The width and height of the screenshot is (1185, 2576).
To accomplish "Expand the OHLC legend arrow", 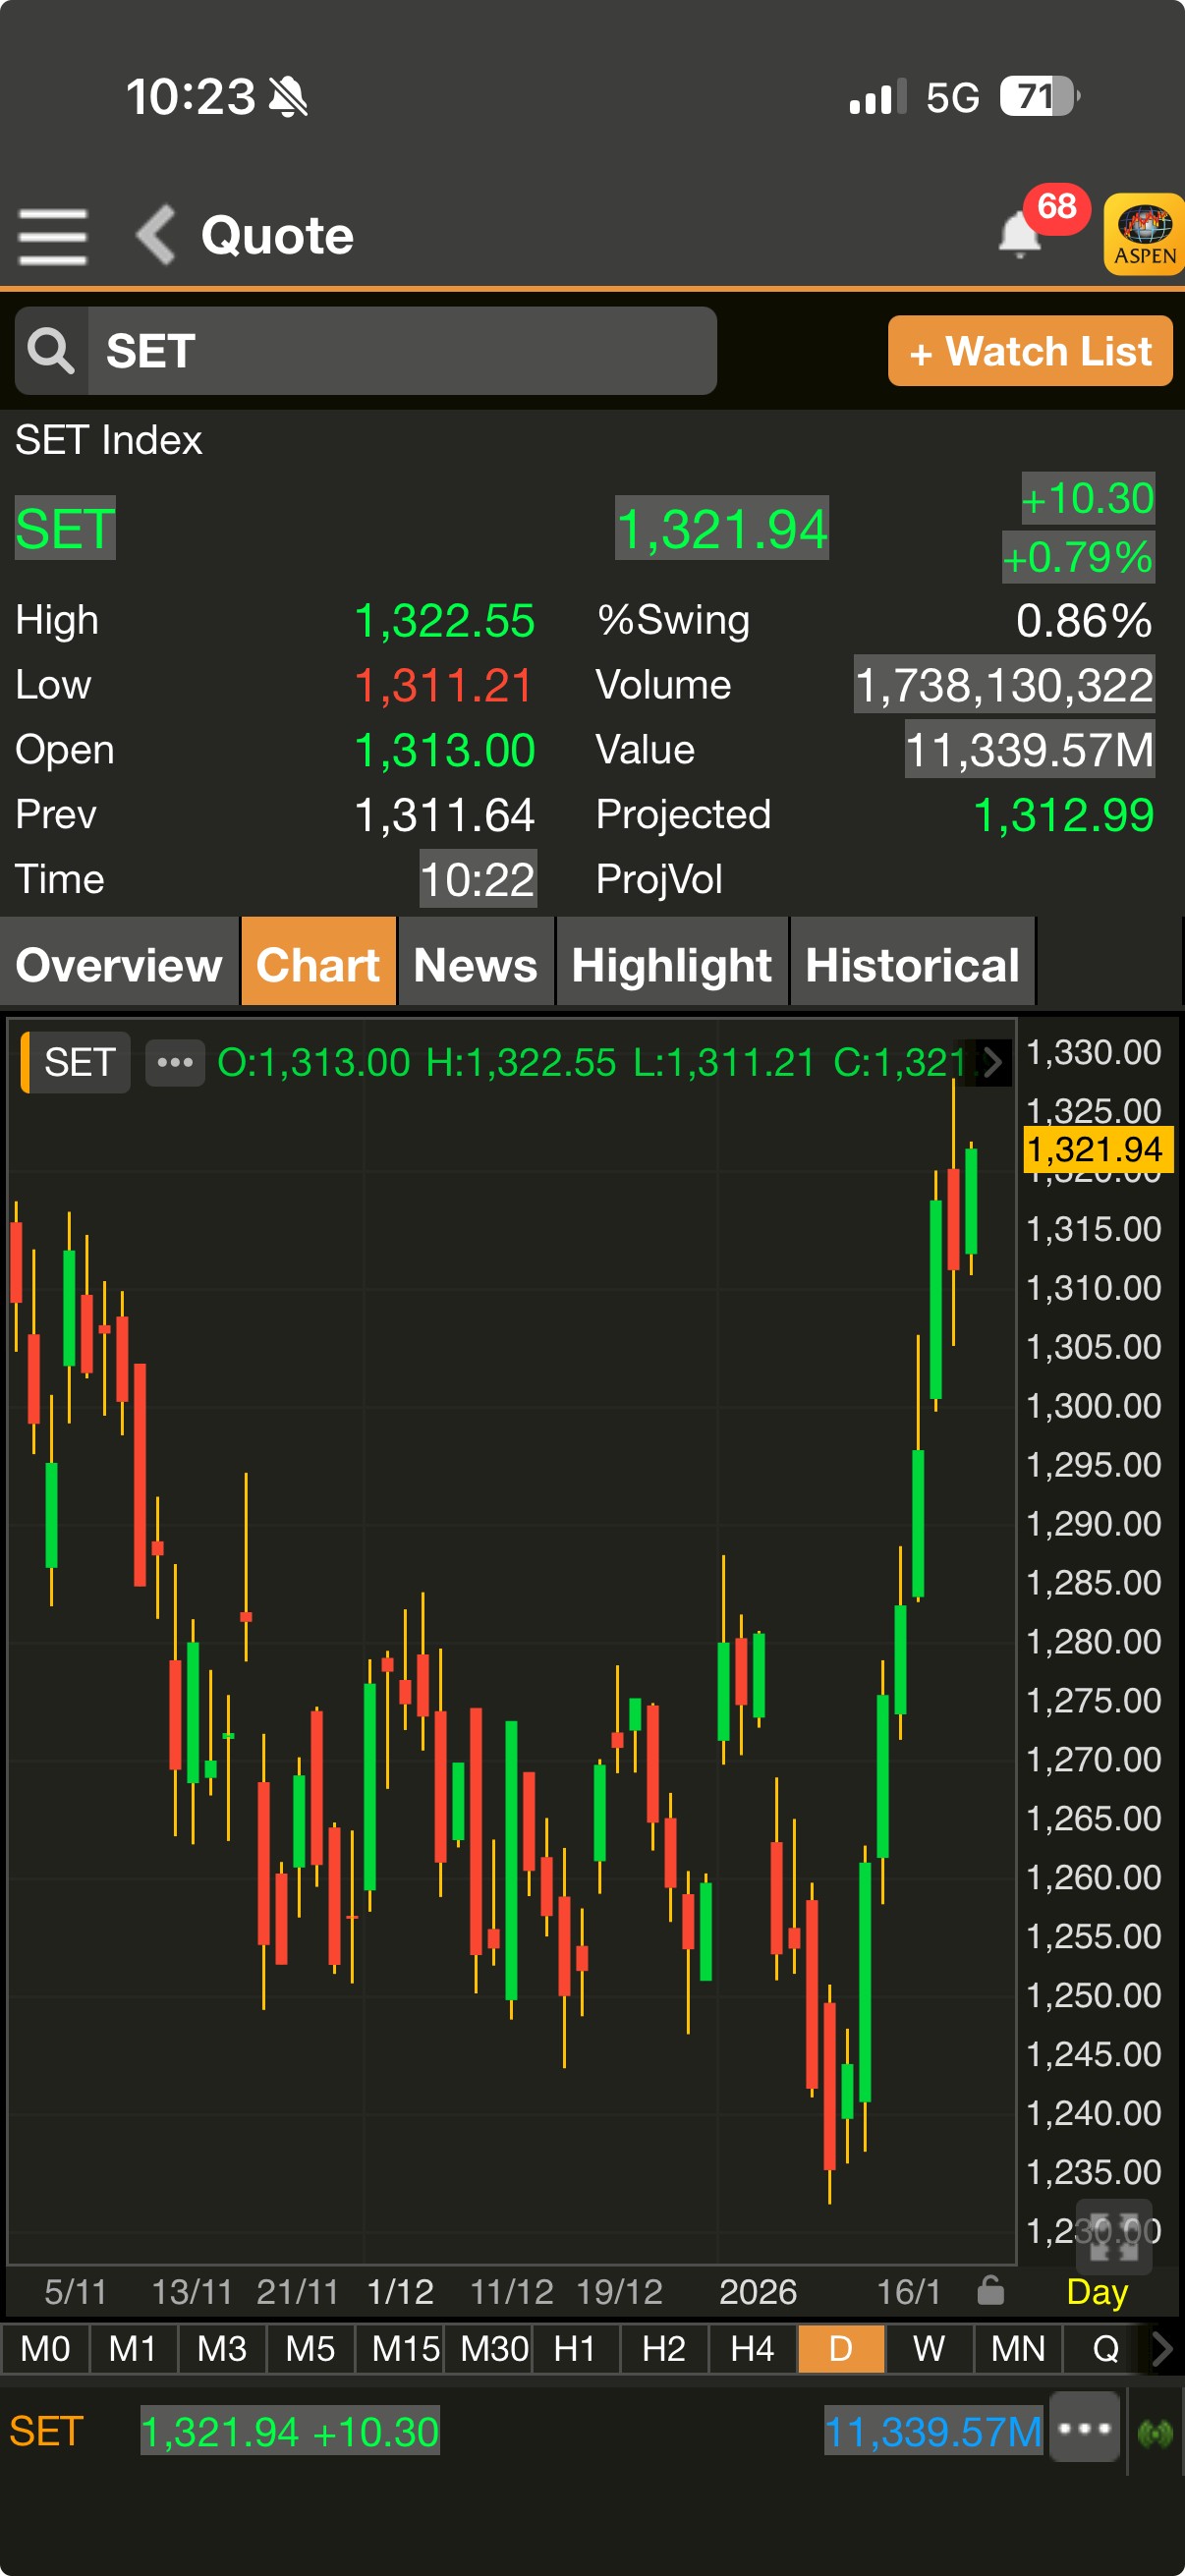I will click(x=992, y=1062).
